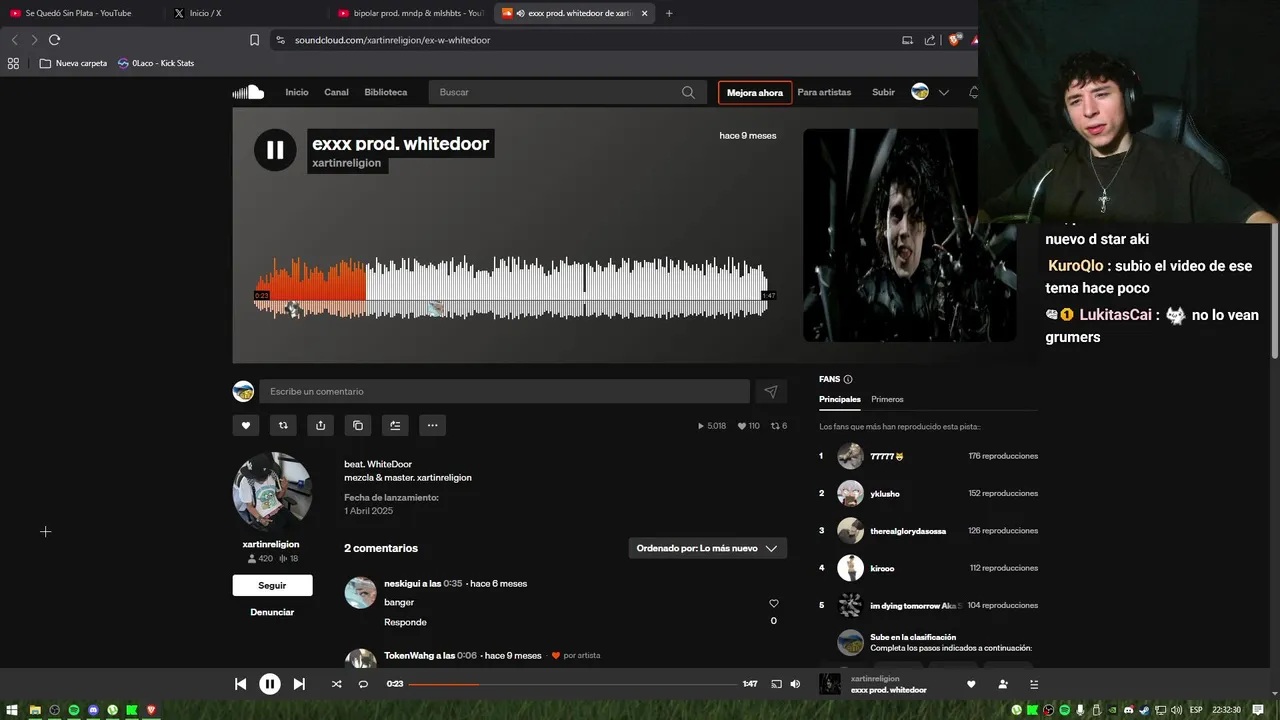This screenshot has height=720, width=1280.
Task: Open cast to device icon in player
Action: (776, 684)
